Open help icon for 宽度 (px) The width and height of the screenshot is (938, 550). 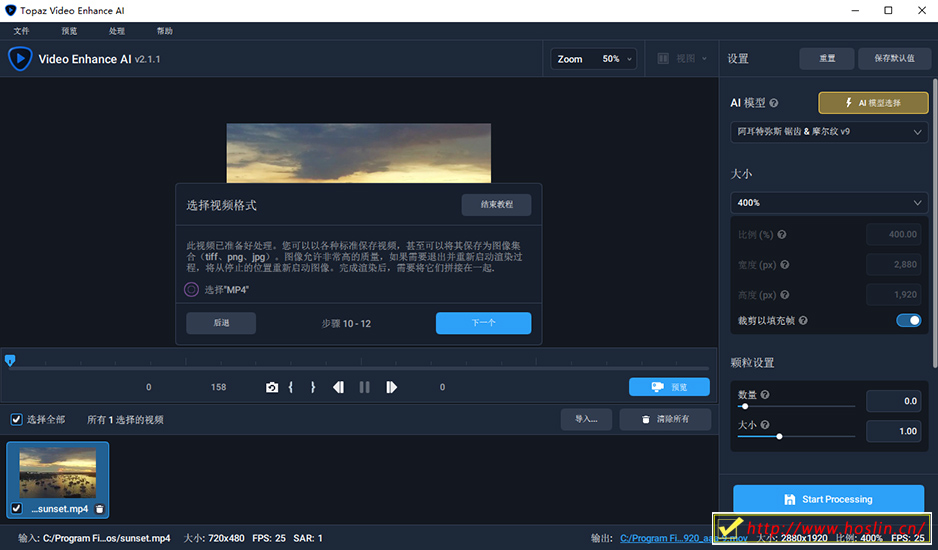pos(785,265)
